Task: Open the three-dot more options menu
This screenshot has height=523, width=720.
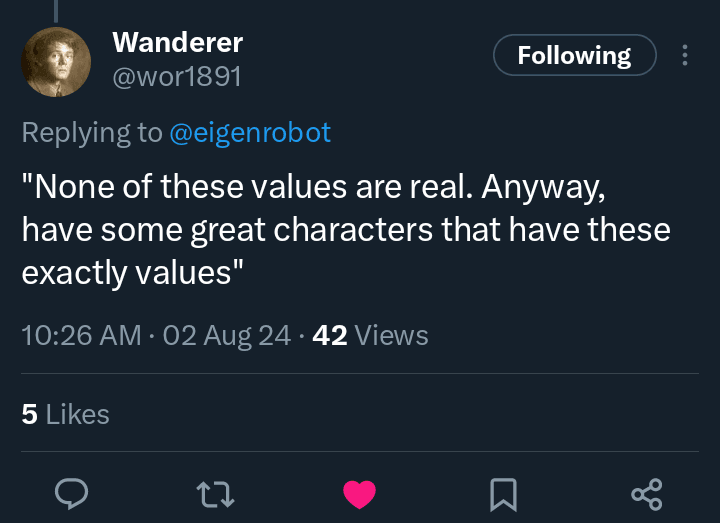Action: pyautogui.click(x=685, y=56)
